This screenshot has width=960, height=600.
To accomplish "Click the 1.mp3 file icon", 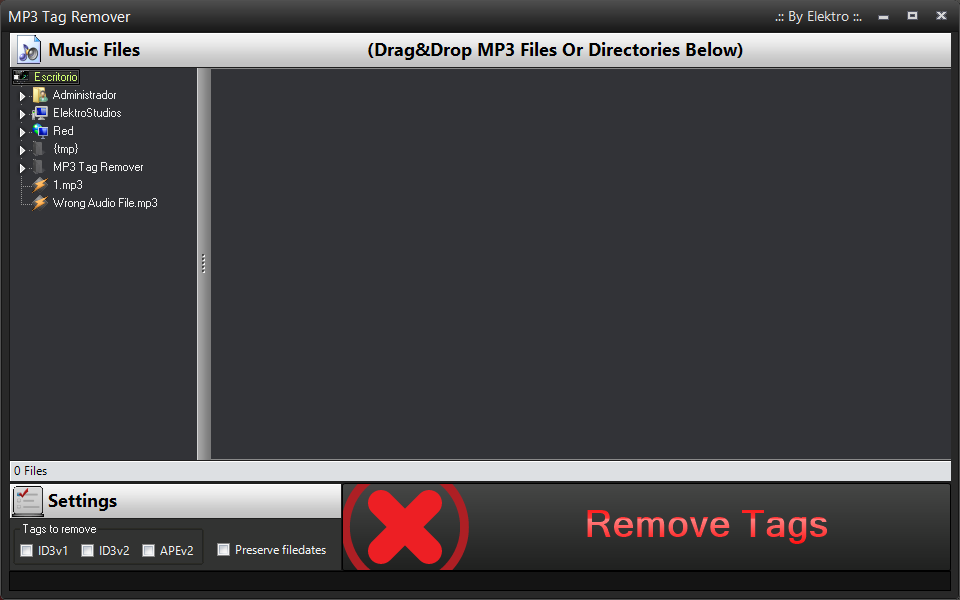I will 40,185.
